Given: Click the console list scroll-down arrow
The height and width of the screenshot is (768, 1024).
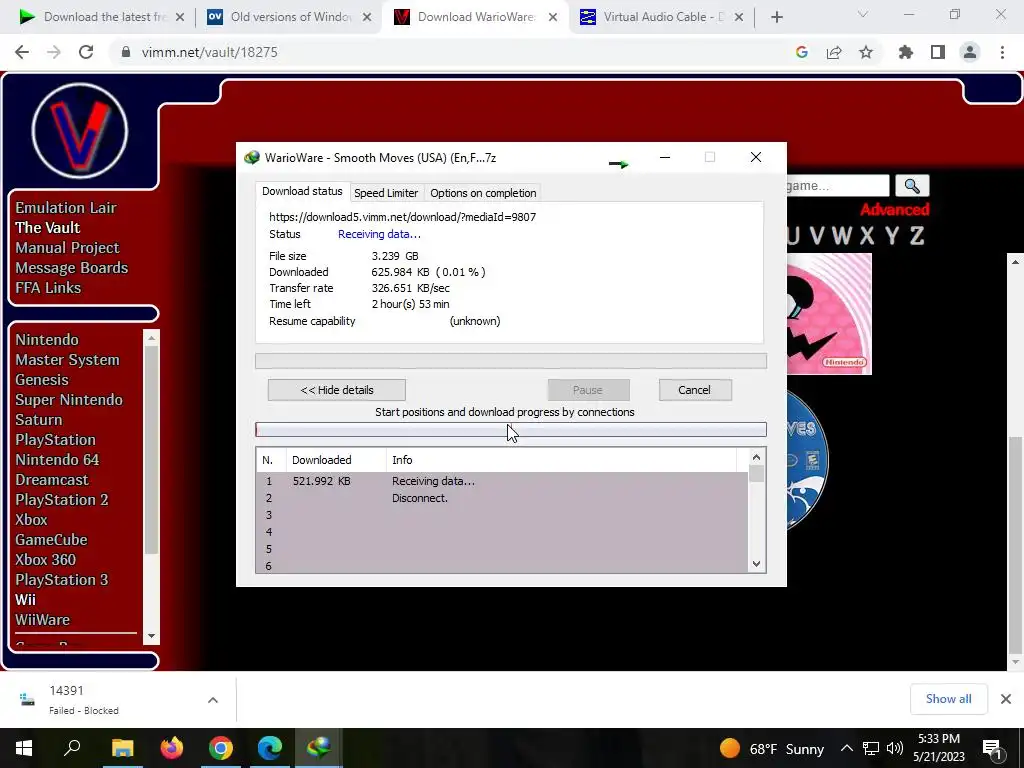Looking at the screenshot, I should click(152, 636).
